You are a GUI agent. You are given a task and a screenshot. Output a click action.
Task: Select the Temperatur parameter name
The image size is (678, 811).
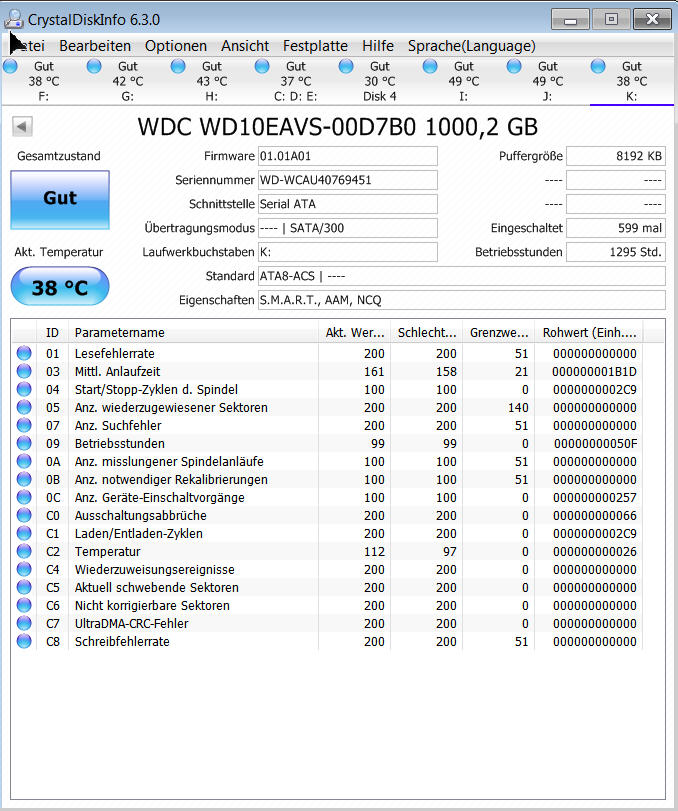[108, 551]
